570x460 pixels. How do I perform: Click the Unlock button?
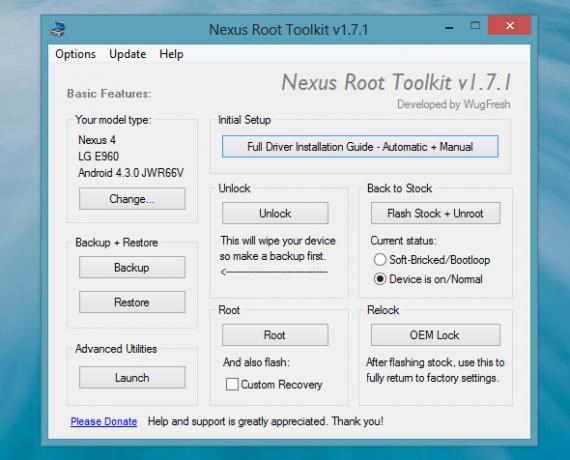pyautogui.click(x=275, y=213)
